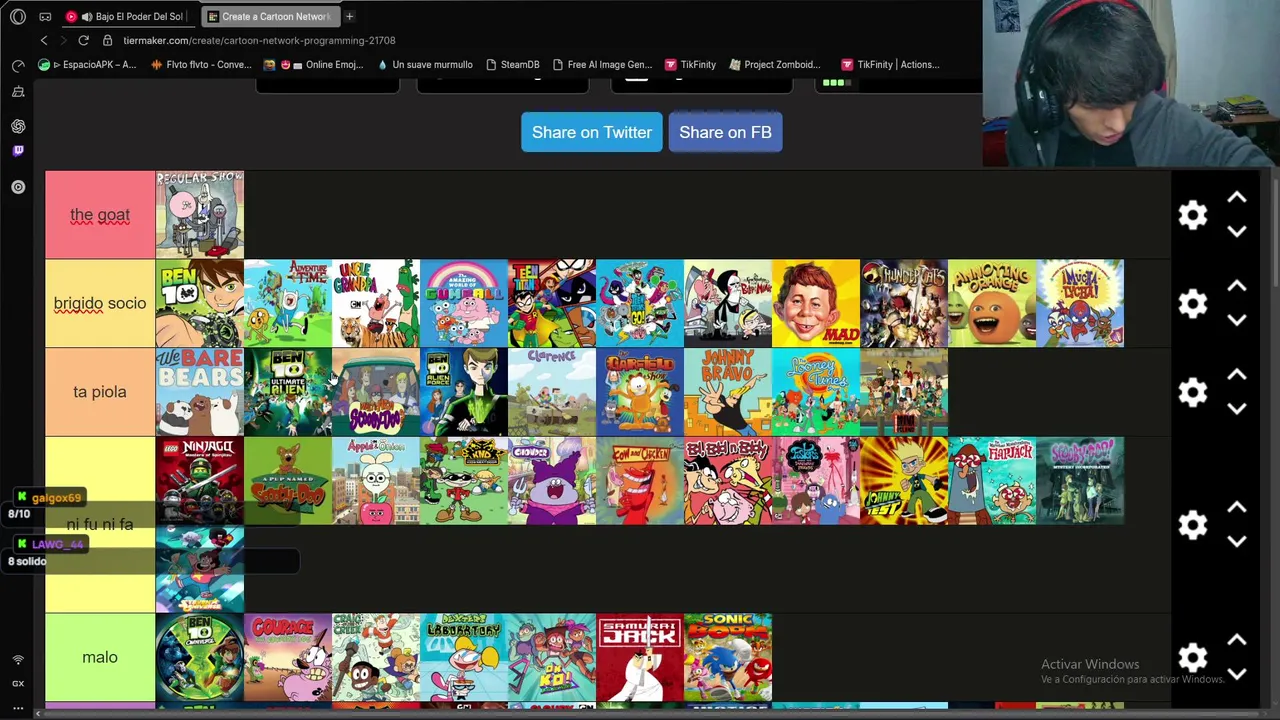Select Annoying Orange thumbnail
Image resolution: width=1280 pixels, height=720 pixels.
992,303
